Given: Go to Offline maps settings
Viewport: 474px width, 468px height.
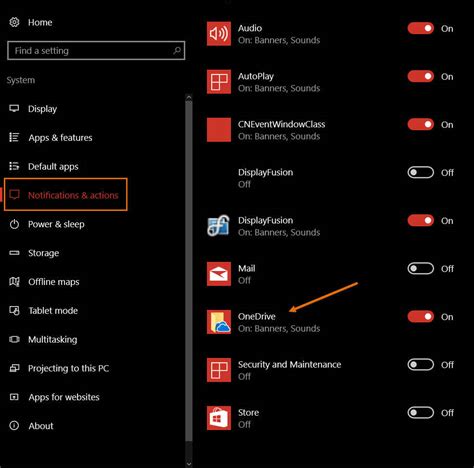Looking at the screenshot, I should pyautogui.click(x=54, y=282).
